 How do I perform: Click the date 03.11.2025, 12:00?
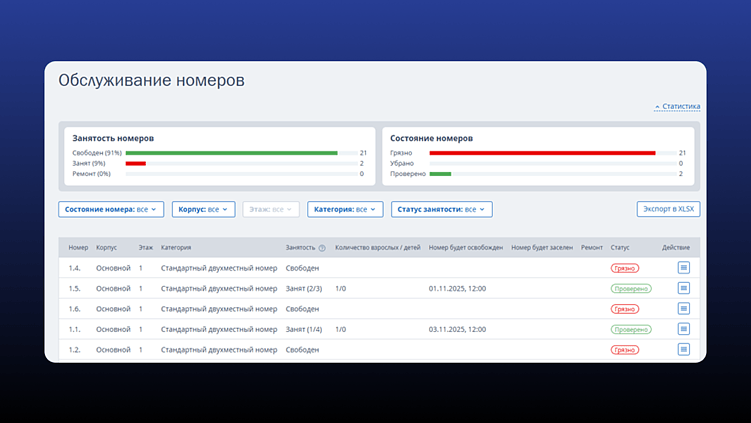pos(457,330)
